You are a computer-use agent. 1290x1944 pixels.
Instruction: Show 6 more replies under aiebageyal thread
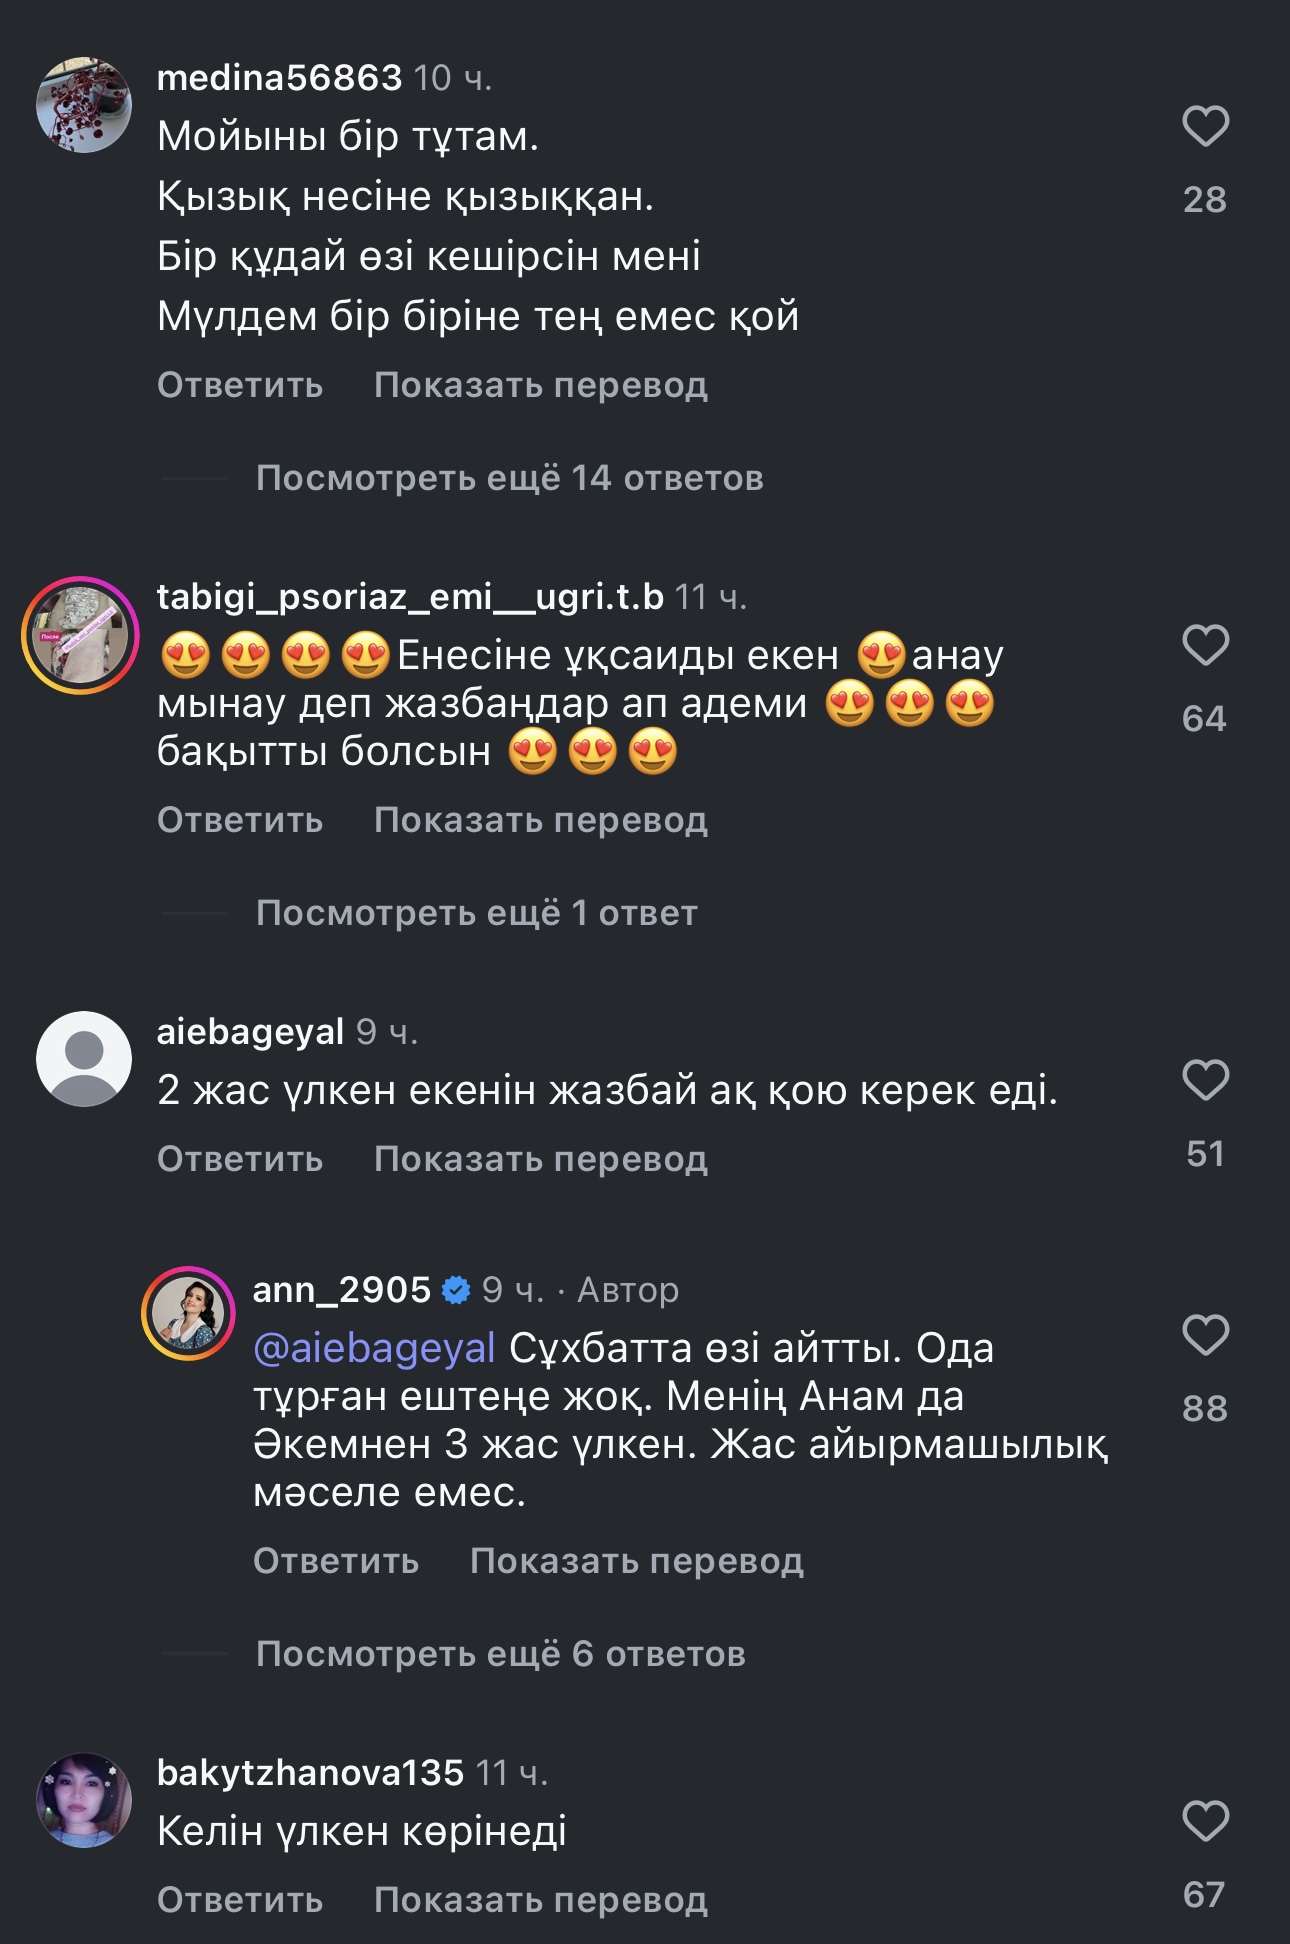[500, 1654]
